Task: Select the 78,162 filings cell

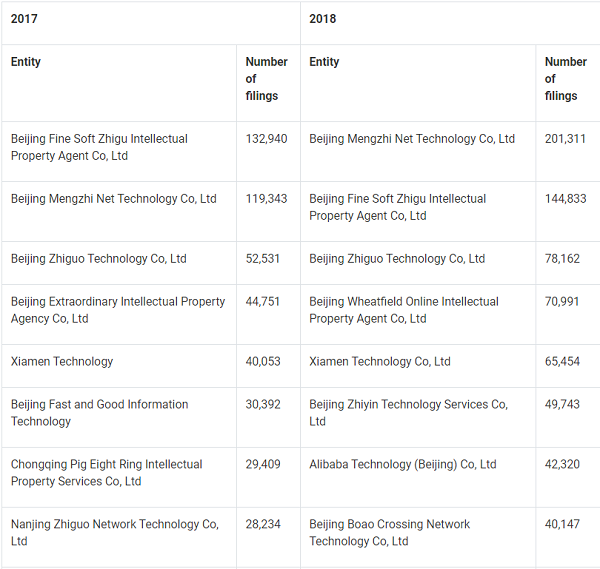Action: click(562, 259)
